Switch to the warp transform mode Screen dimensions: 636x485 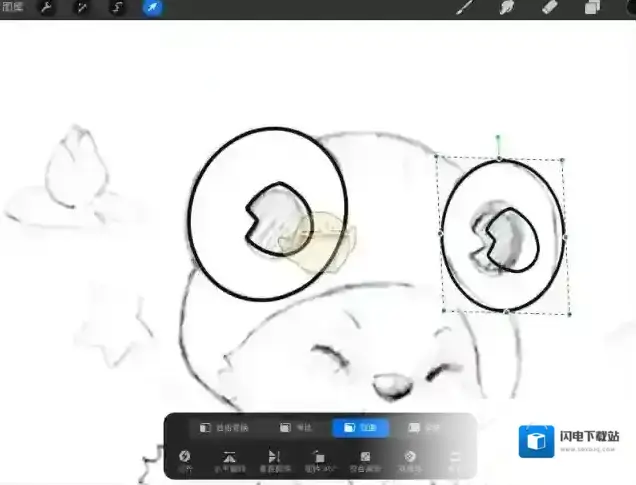pyautogui.click(x=426, y=428)
